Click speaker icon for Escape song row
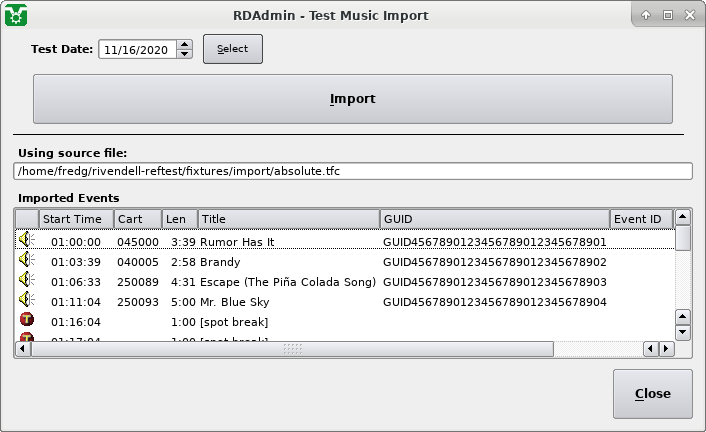 click(x=26, y=281)
